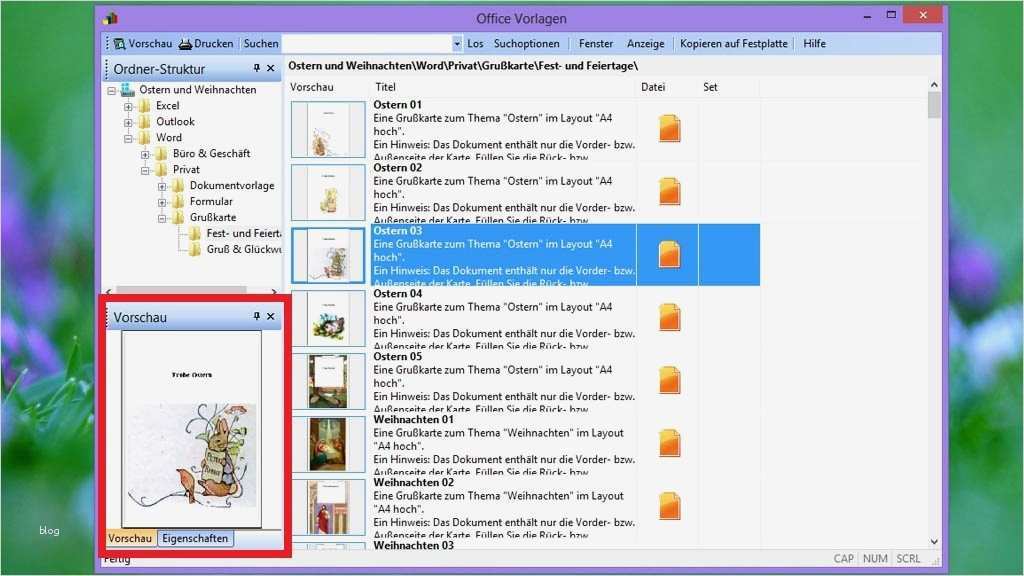
Task: Click the tree scrollbar right arrow
Action: click(274, 291)
